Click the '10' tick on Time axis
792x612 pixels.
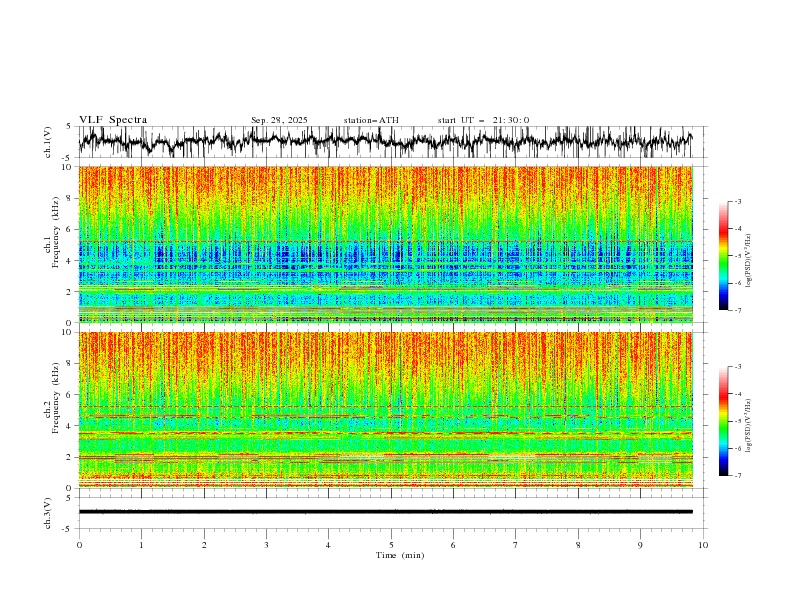pyautogui.click(x=703, y=545)
